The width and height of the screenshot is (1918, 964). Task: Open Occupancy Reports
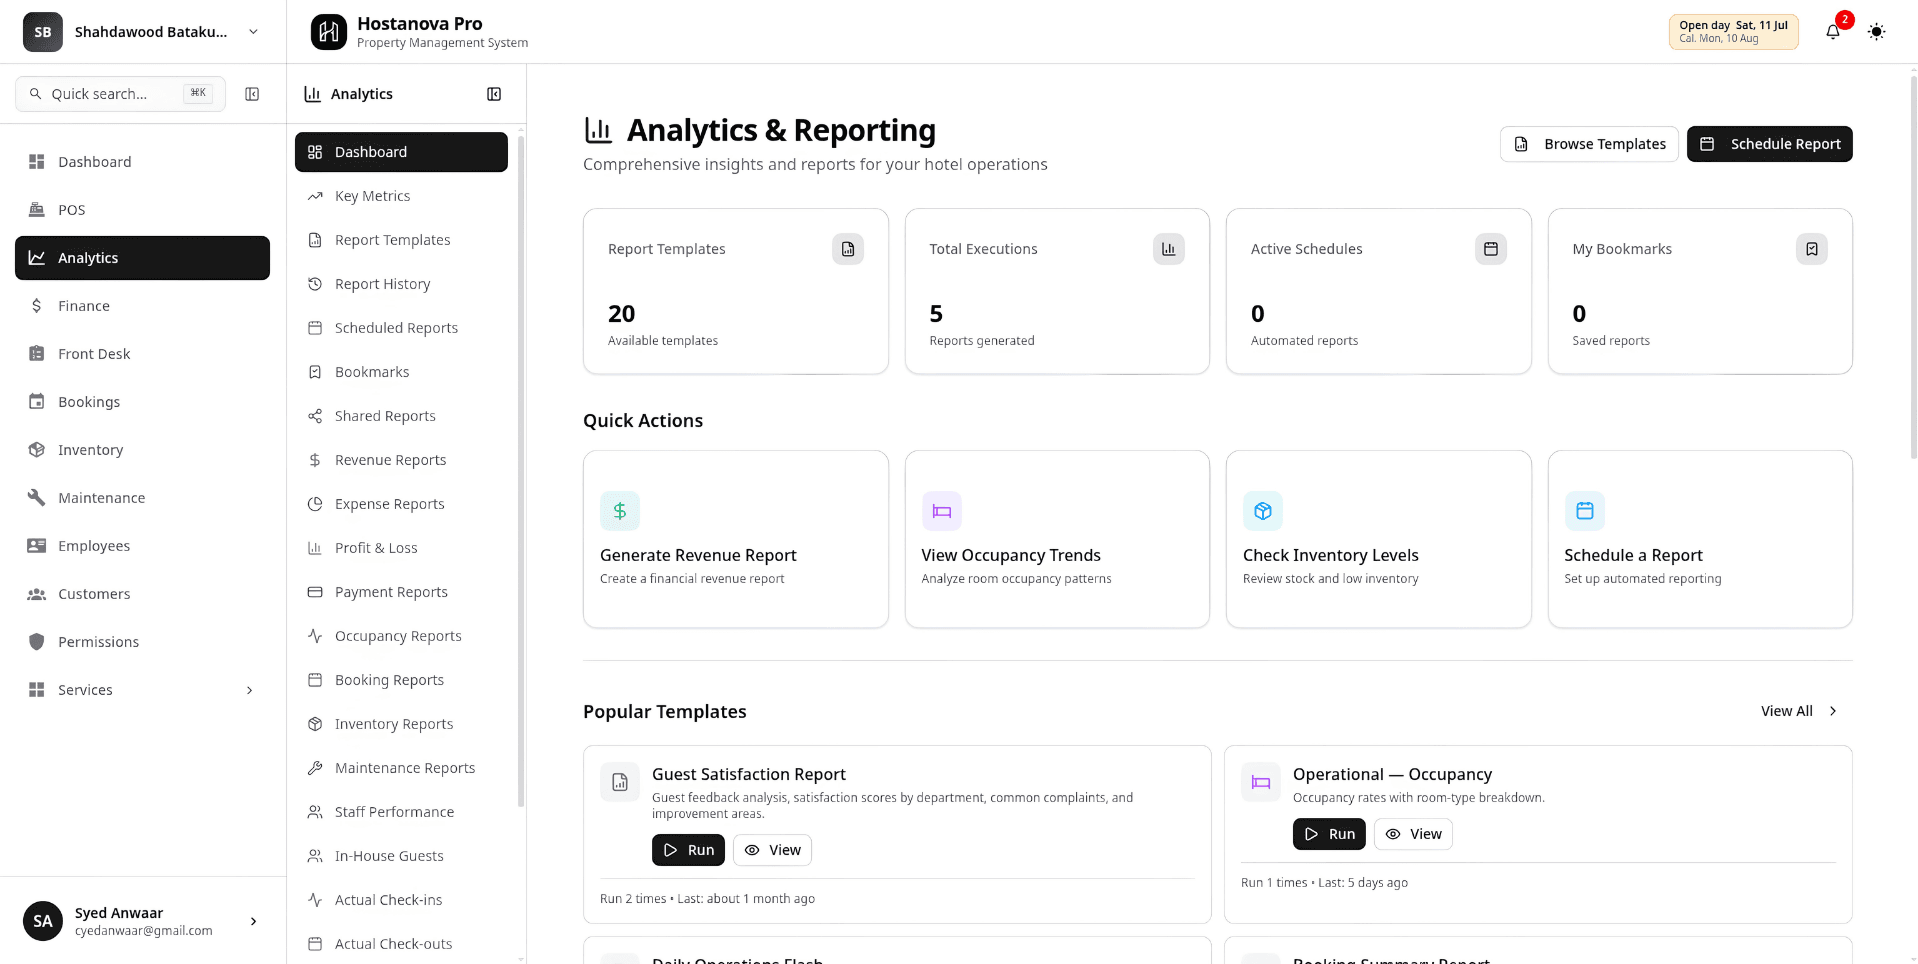(x=401, y=636)
